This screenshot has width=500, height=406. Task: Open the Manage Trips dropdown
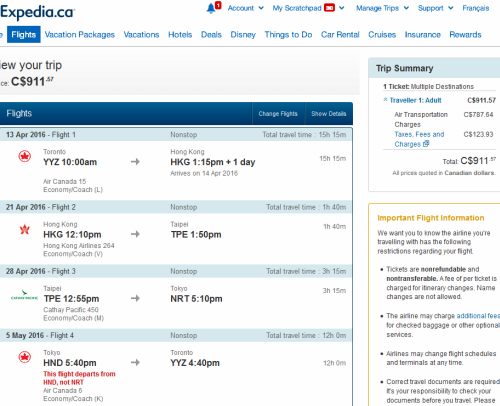tap(382, 8)
